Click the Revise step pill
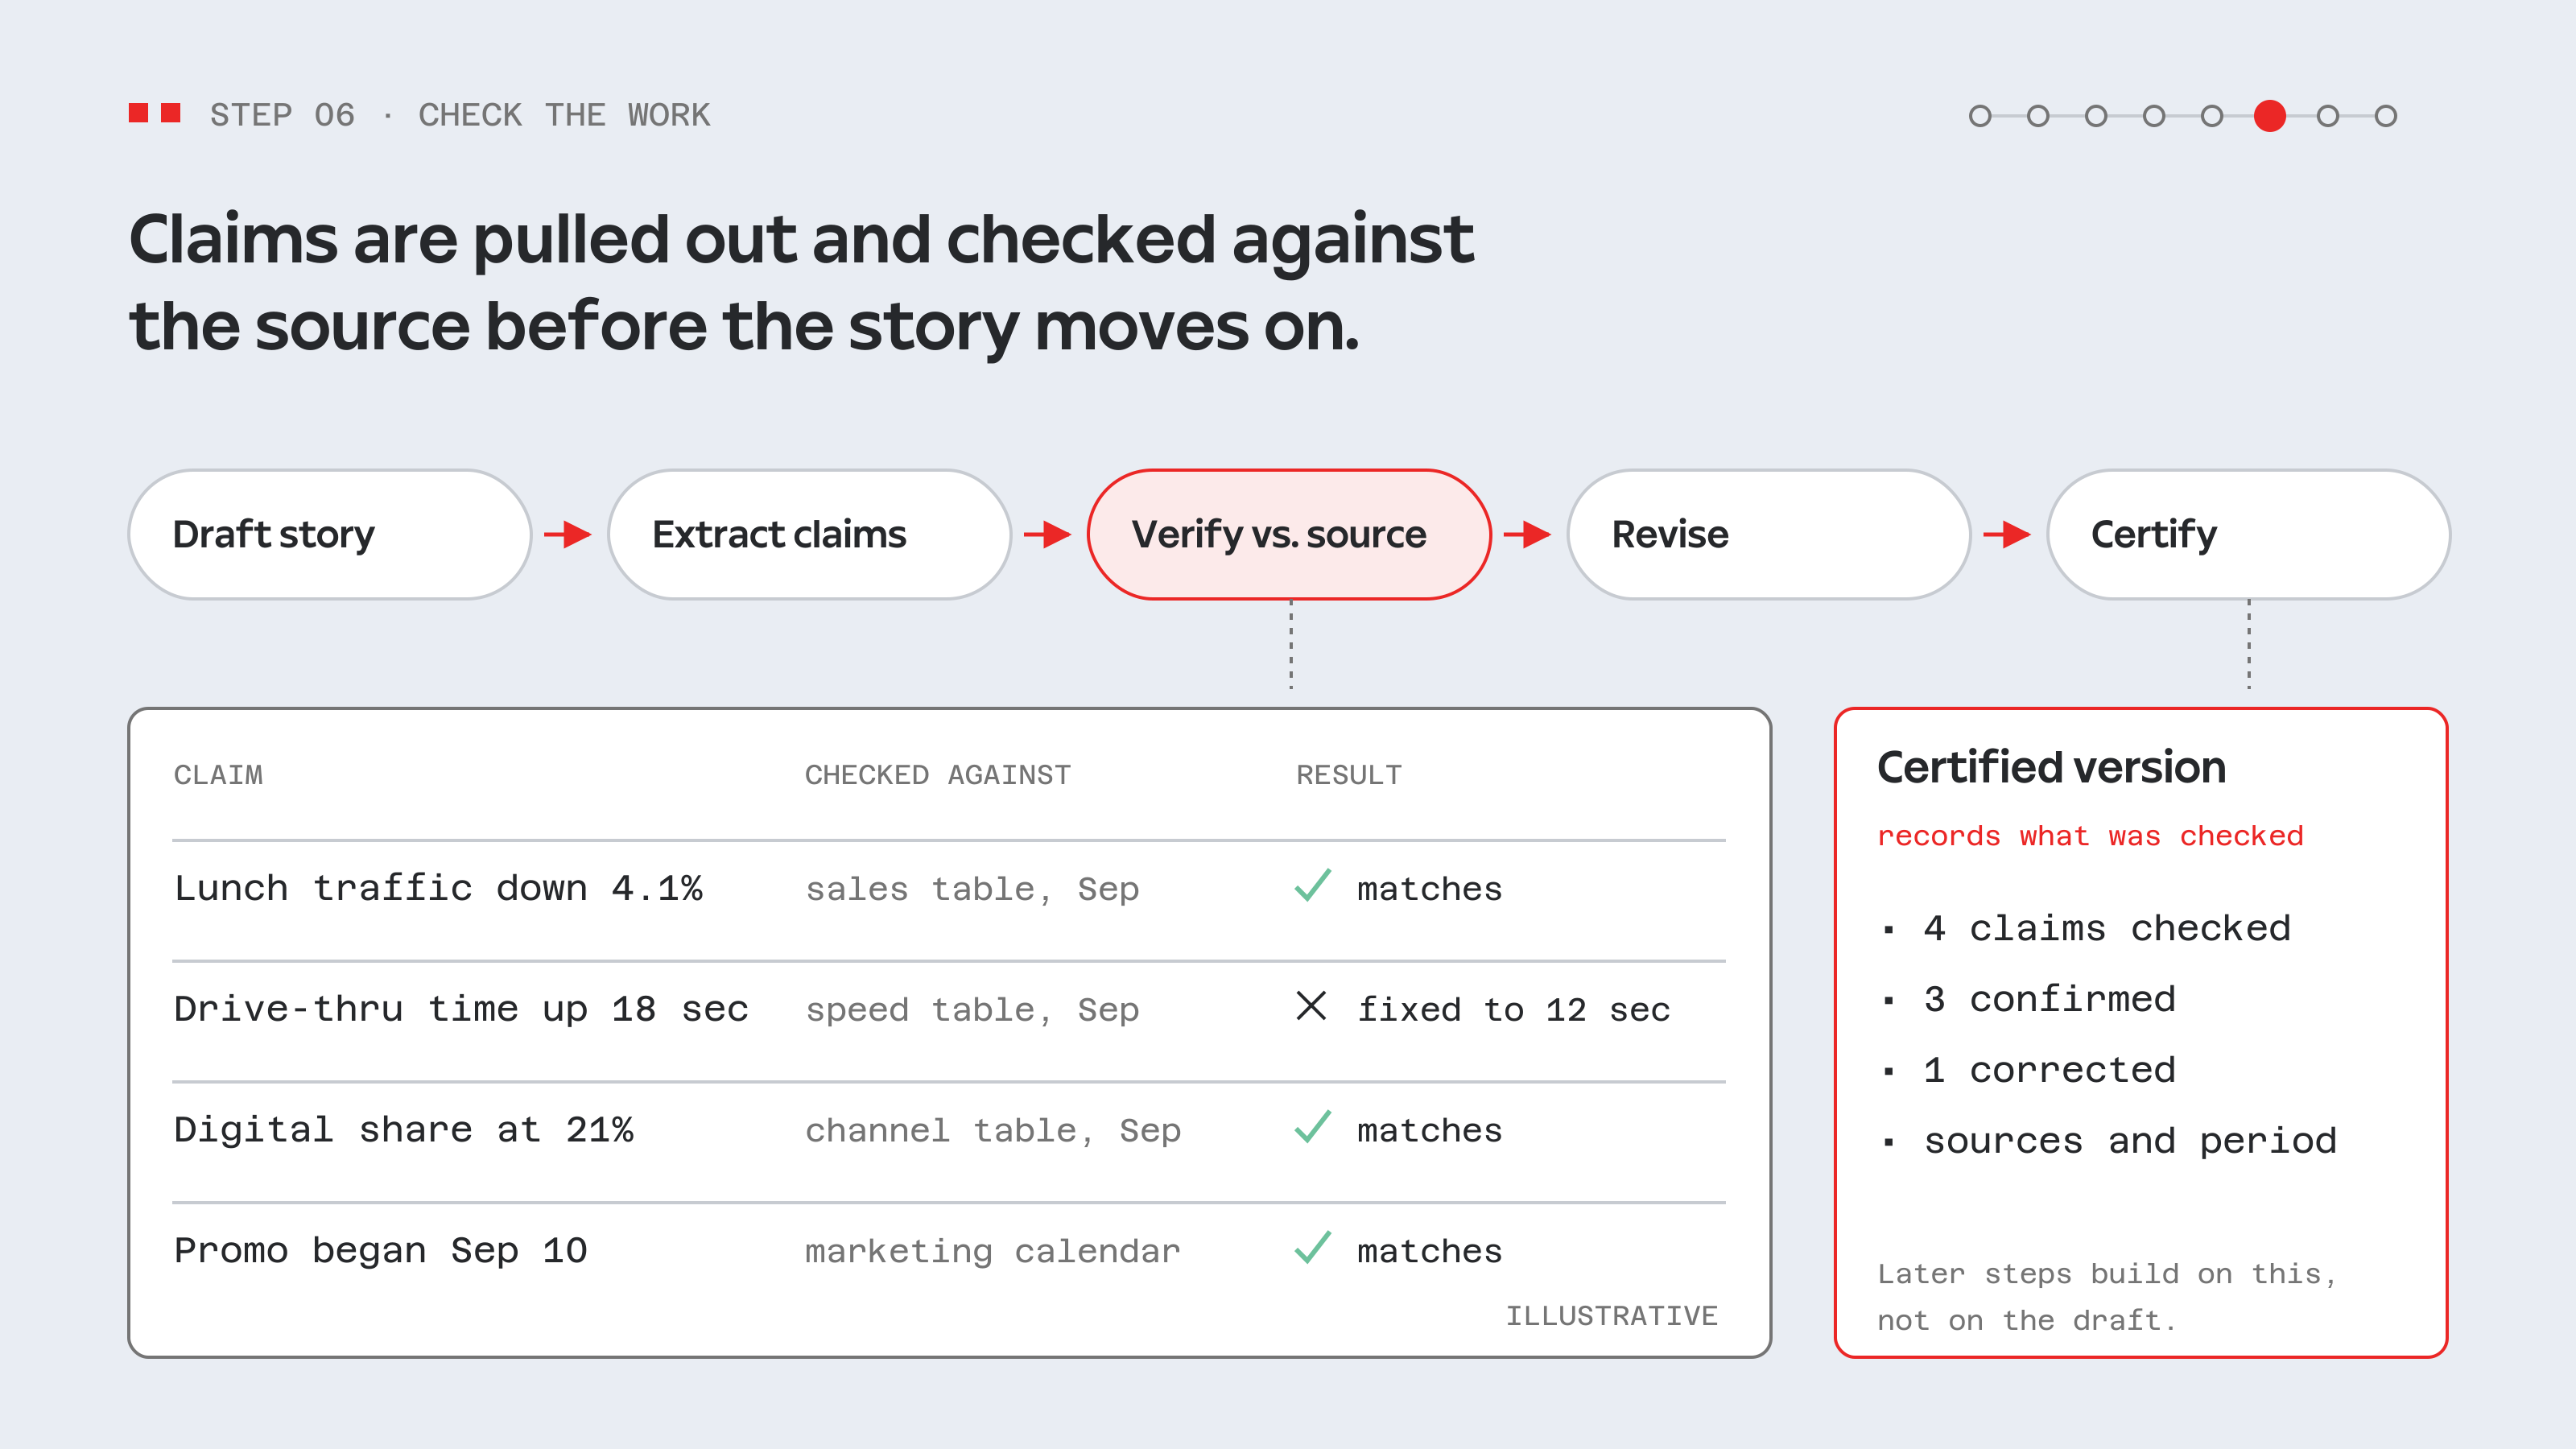 point(1769,534)
